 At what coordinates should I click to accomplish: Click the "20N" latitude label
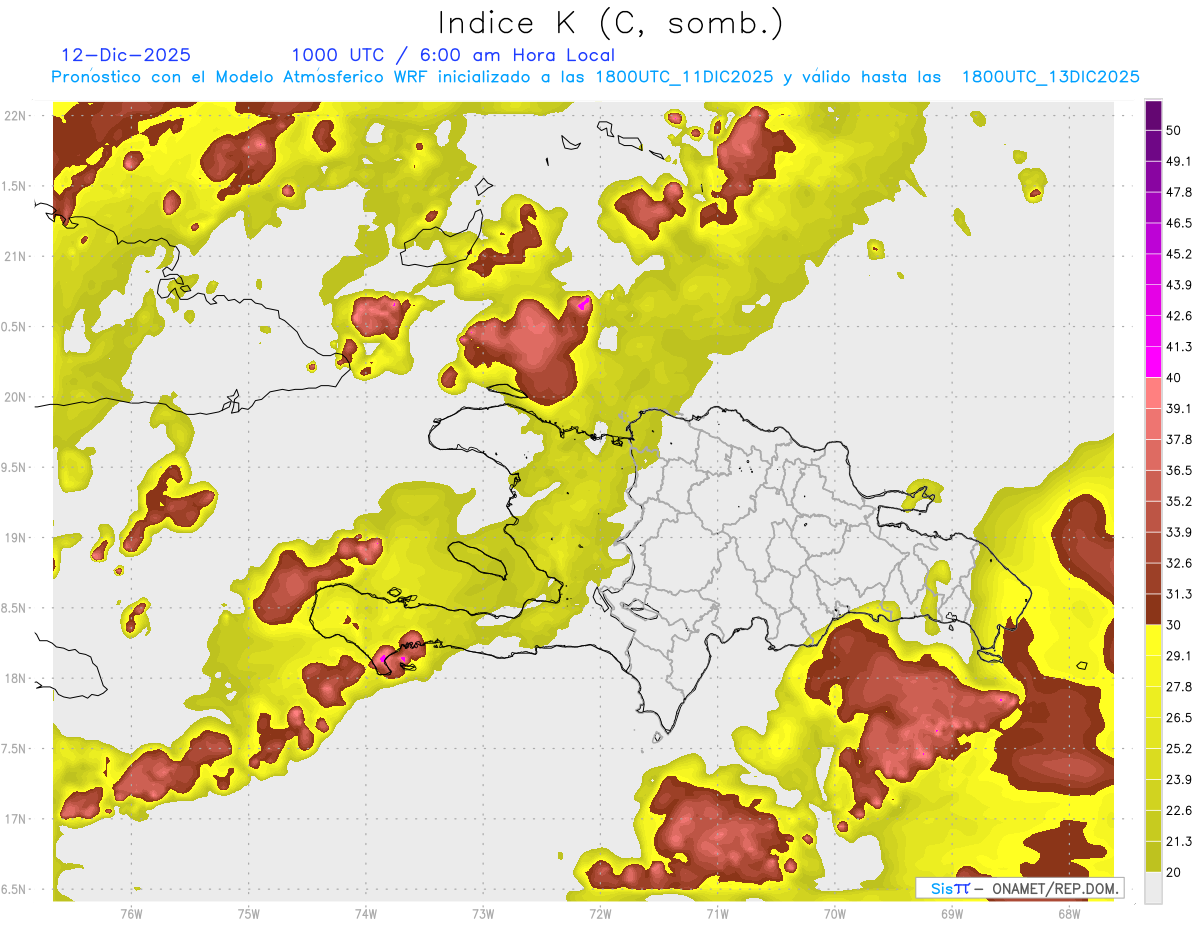tap(17, 397)
